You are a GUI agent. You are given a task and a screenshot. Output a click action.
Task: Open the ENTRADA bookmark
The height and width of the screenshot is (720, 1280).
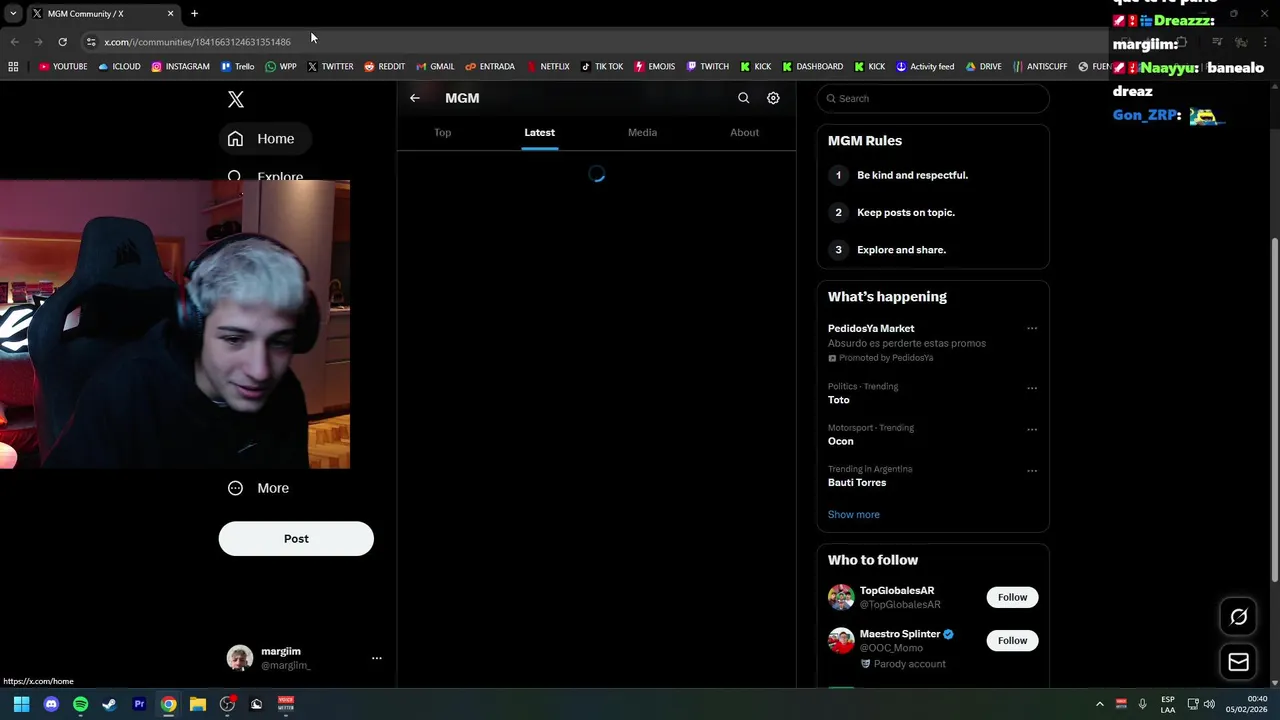(x=490, y=66)
